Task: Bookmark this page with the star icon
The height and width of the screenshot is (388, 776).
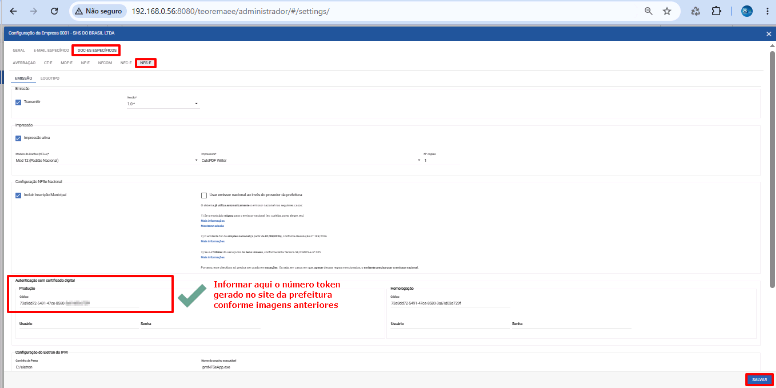Action: pos(667,11)
